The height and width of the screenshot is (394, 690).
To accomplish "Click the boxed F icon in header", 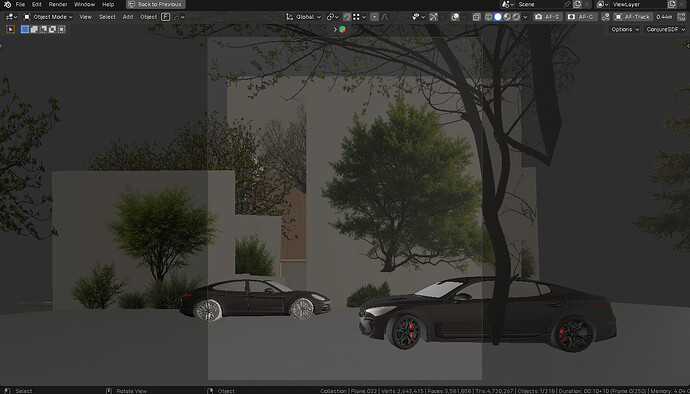I will [x=165, y=17].
